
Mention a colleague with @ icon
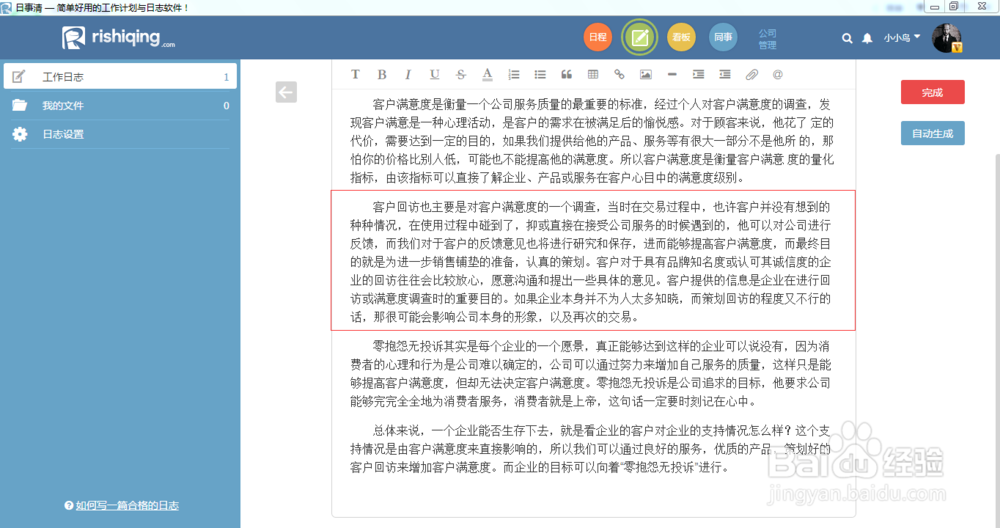click(x=777, y=75)
